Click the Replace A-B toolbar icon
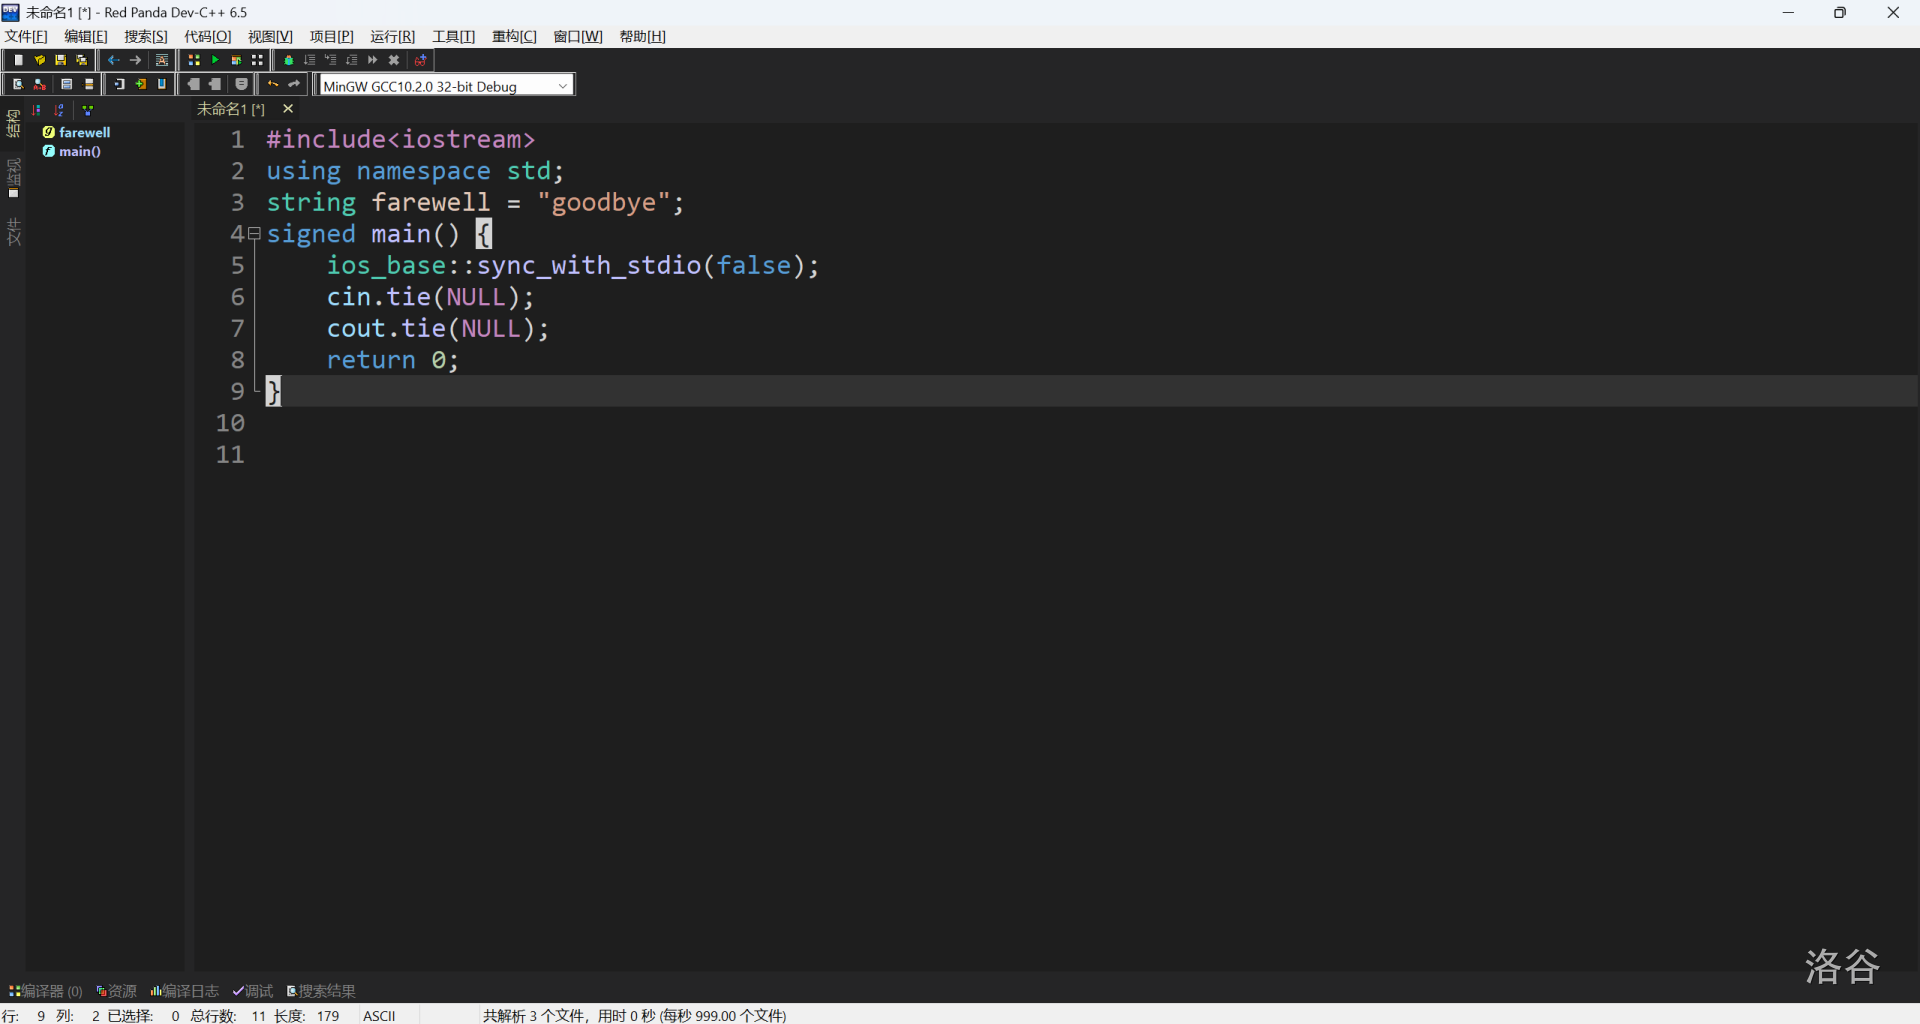1920x1024 pixels. click(39, 85)
